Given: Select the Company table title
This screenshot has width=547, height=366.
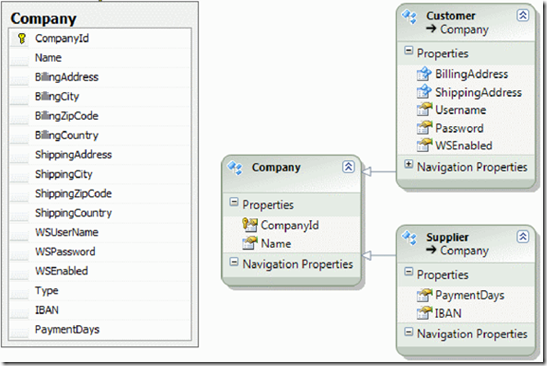Looking at the screenshot, I should [43, 18].
